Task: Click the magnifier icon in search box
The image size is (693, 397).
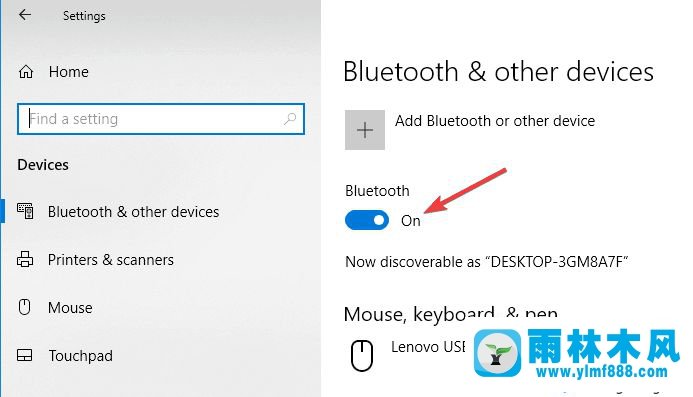Action: 290,118
